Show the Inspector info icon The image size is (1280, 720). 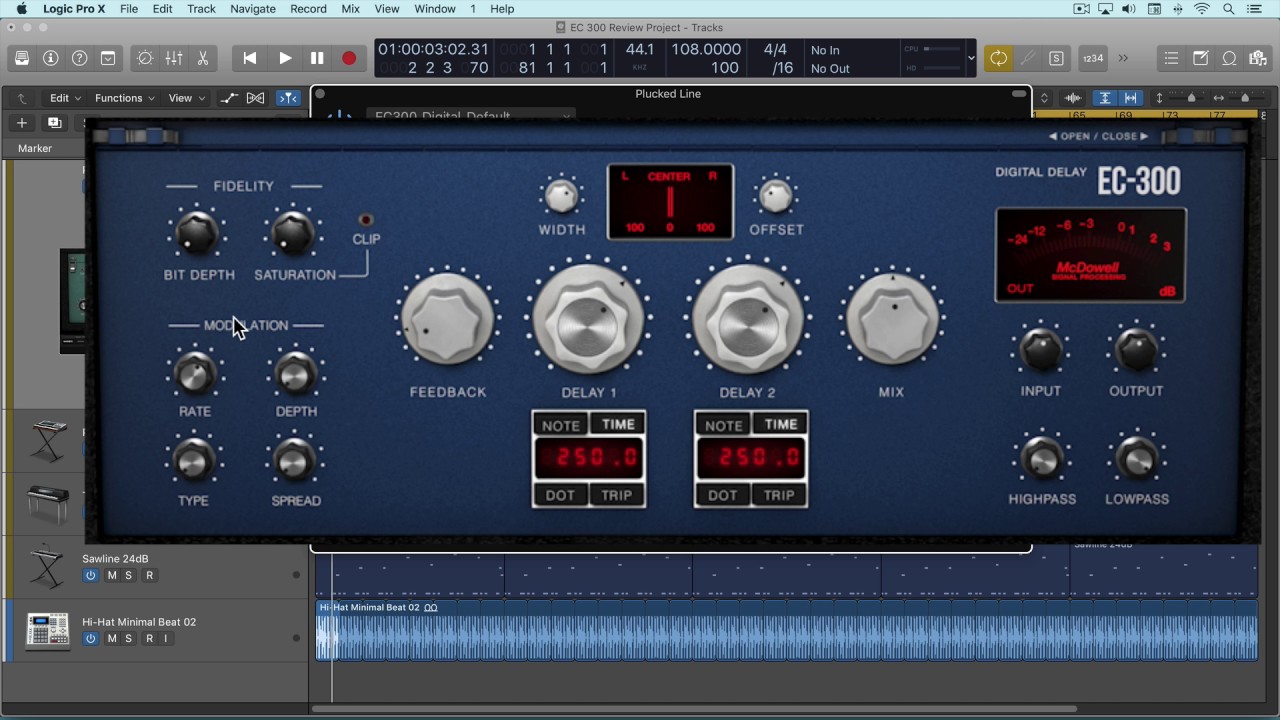point(51,58)
